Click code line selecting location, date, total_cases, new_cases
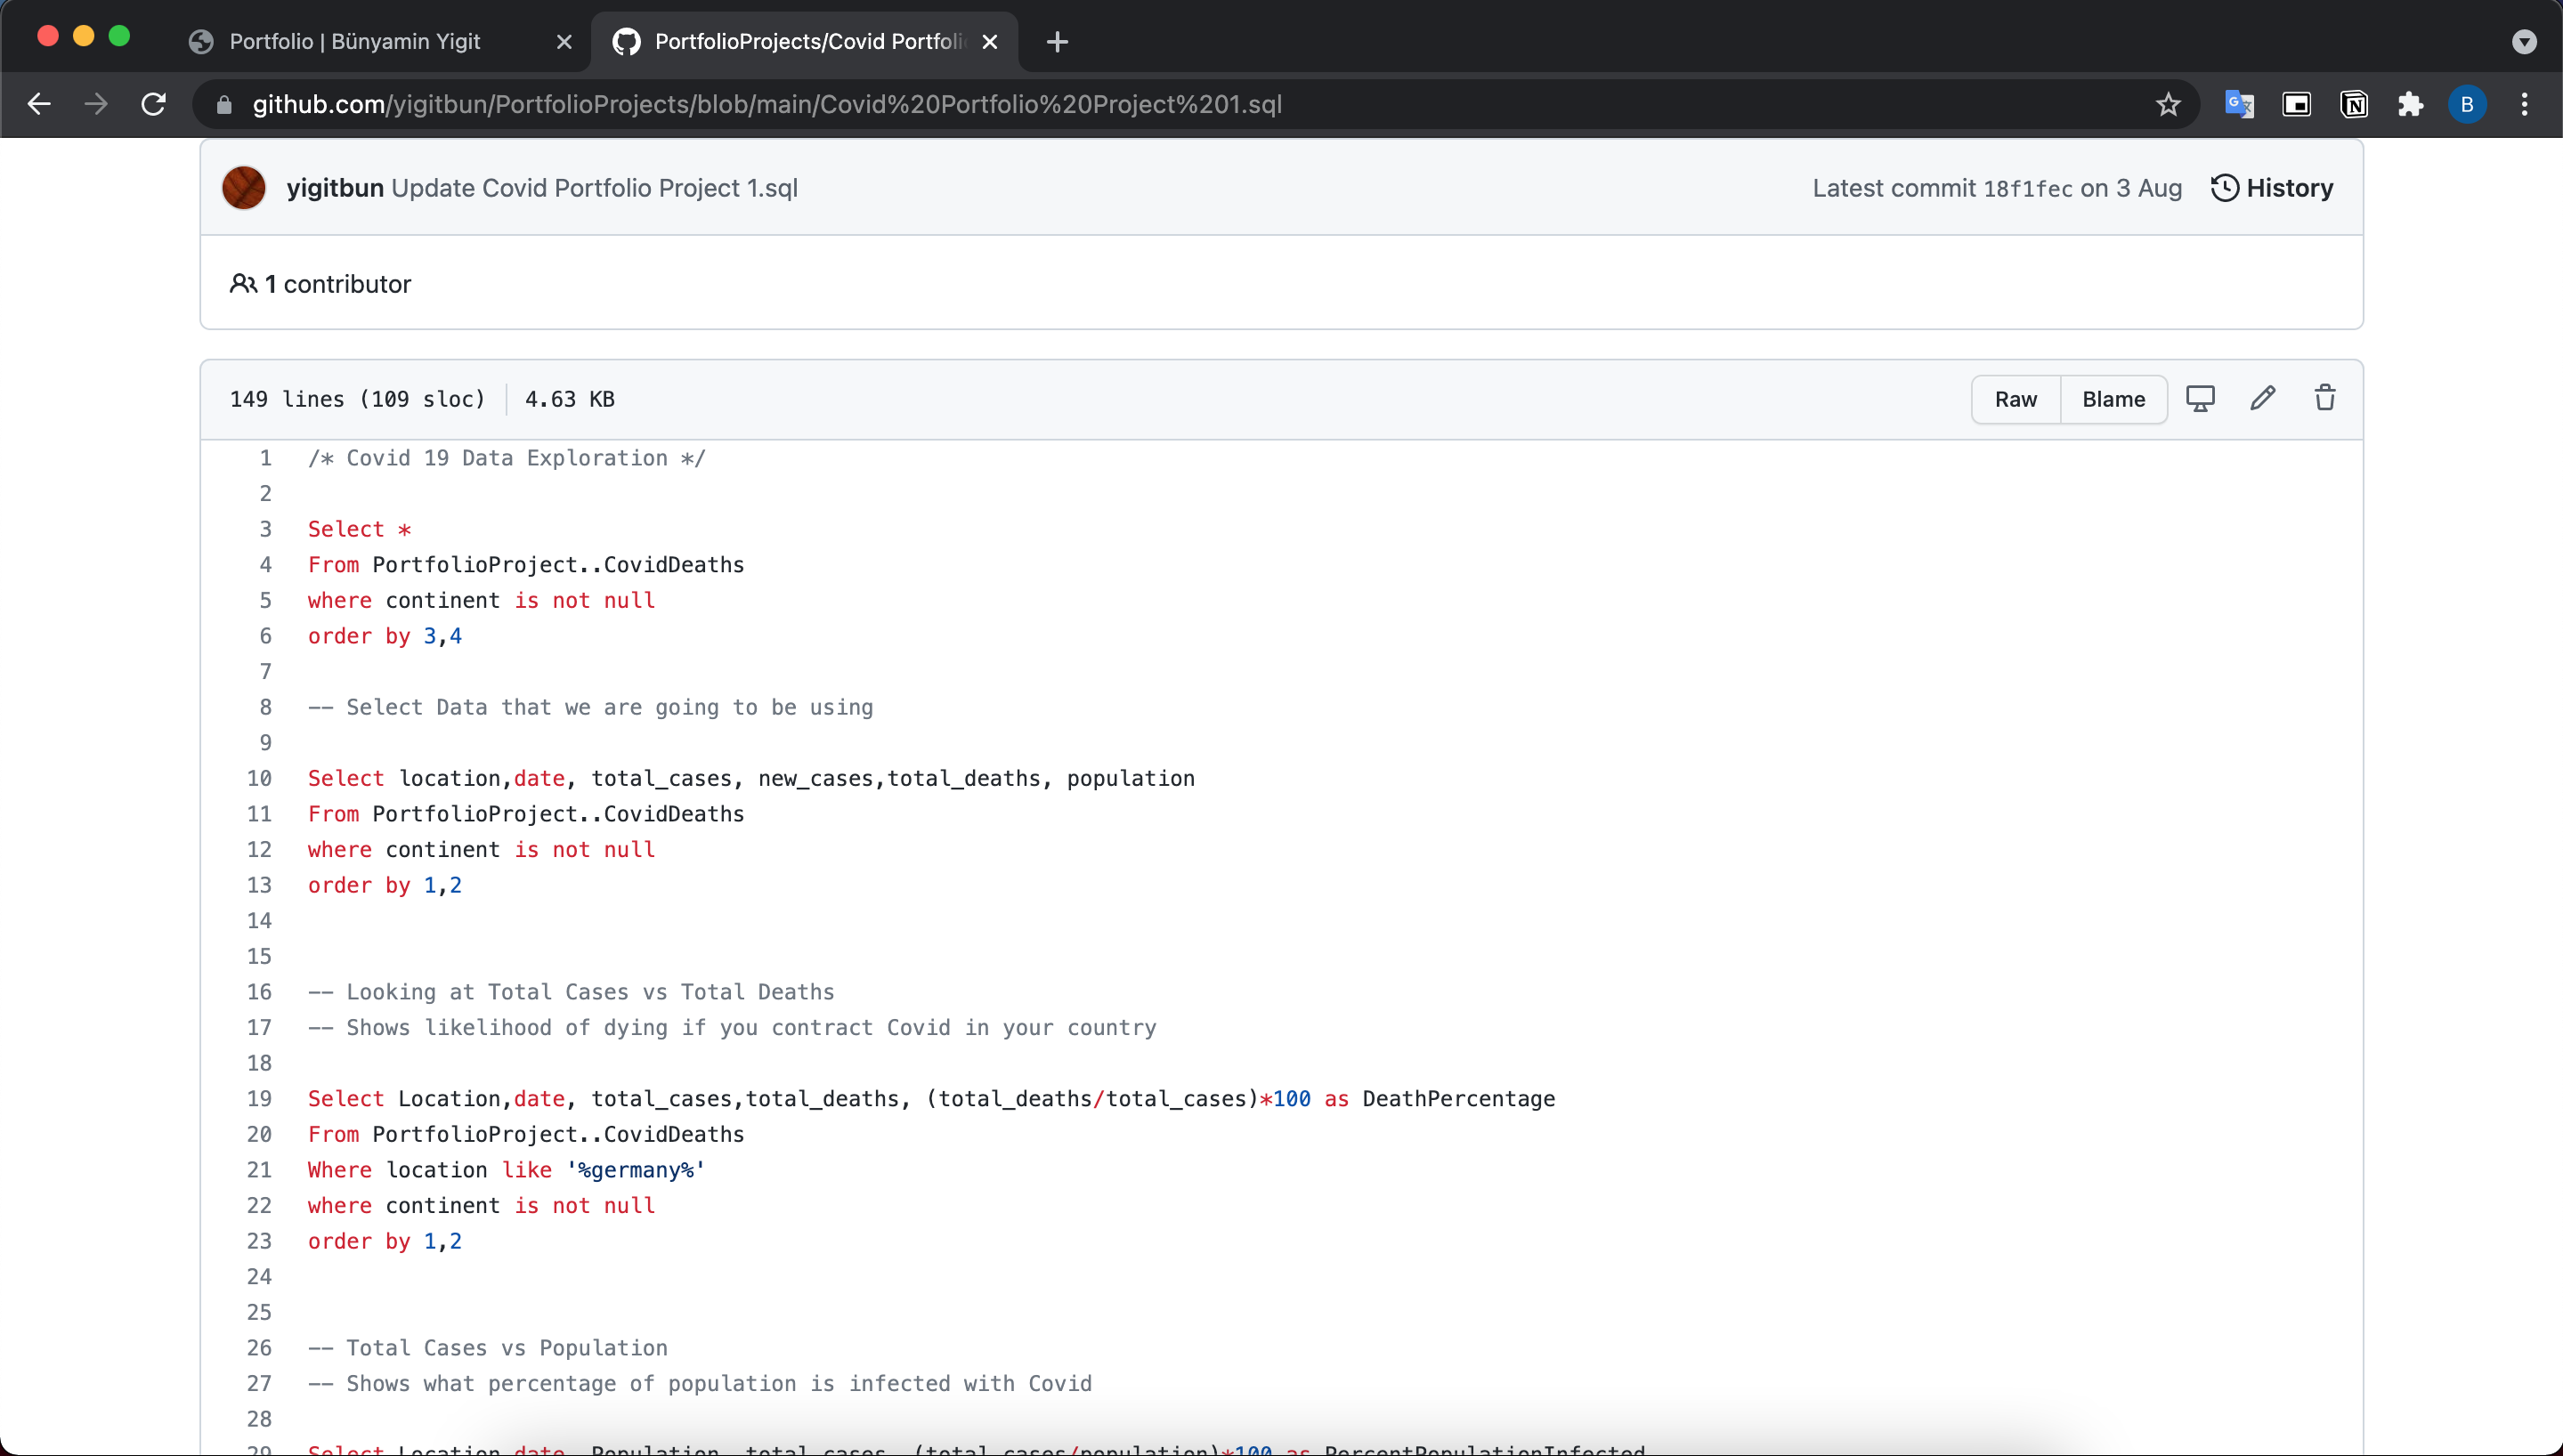The image size is (2563, 1456). (x=751, y=778)
